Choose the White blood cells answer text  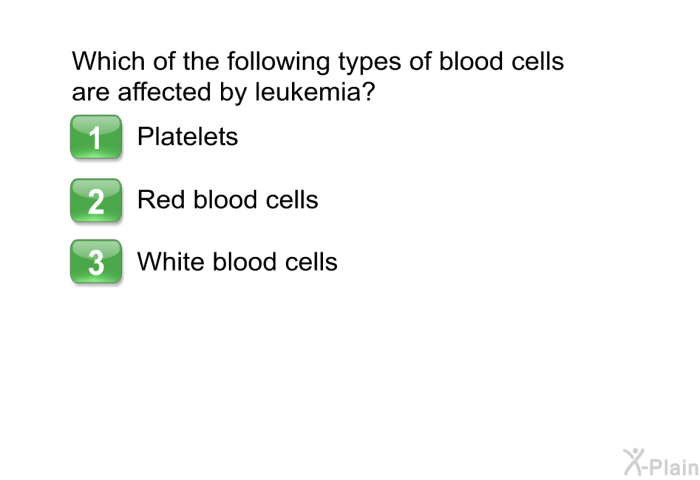[x=237, y=262]
